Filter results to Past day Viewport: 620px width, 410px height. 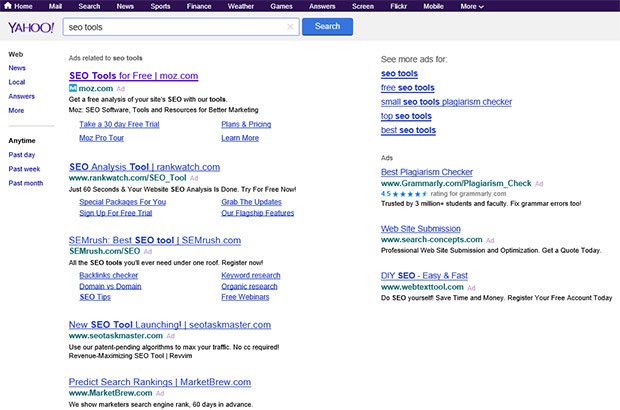tap(22, 155)
